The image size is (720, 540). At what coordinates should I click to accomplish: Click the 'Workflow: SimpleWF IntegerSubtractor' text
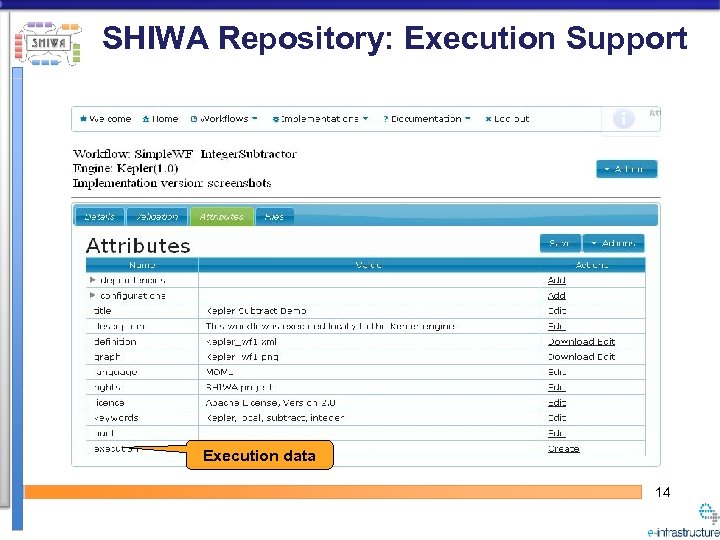[x=185, y=153]
